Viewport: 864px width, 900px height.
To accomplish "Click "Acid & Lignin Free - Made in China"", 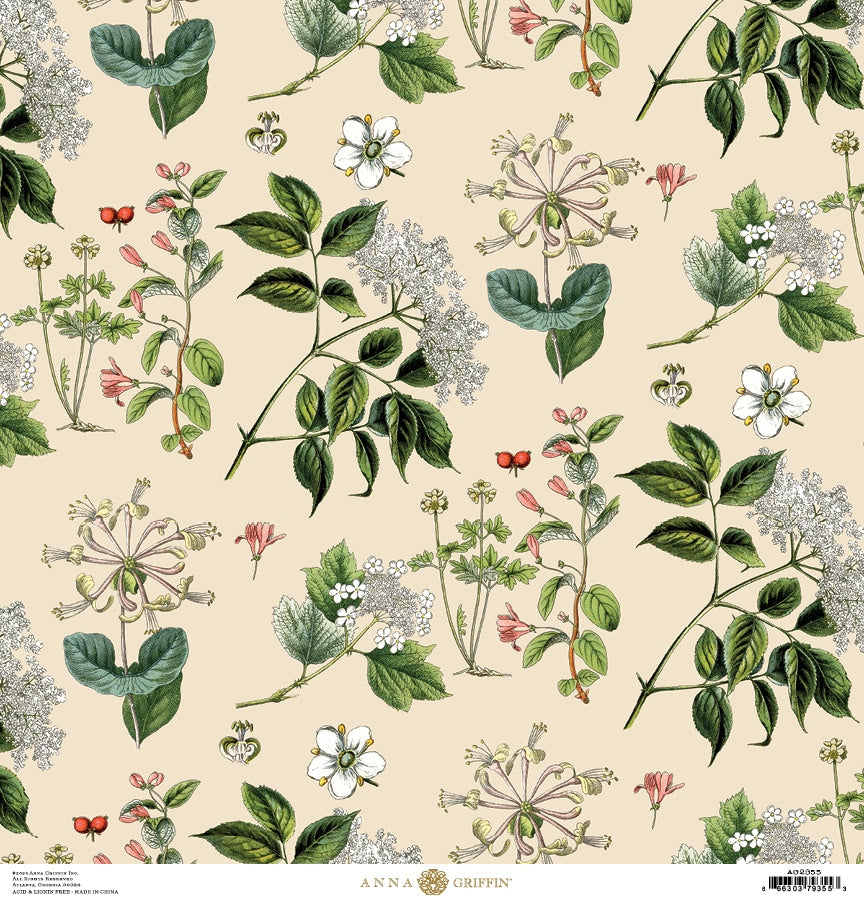I will [x=65, y=892].
